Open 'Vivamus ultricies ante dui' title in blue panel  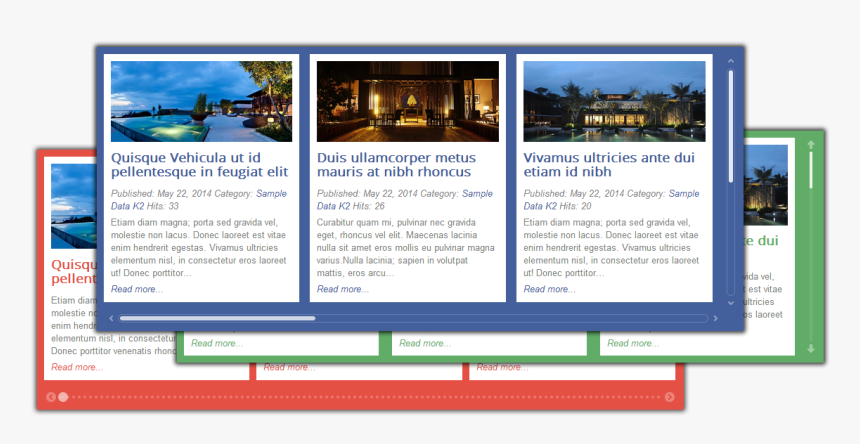(609, 165)
